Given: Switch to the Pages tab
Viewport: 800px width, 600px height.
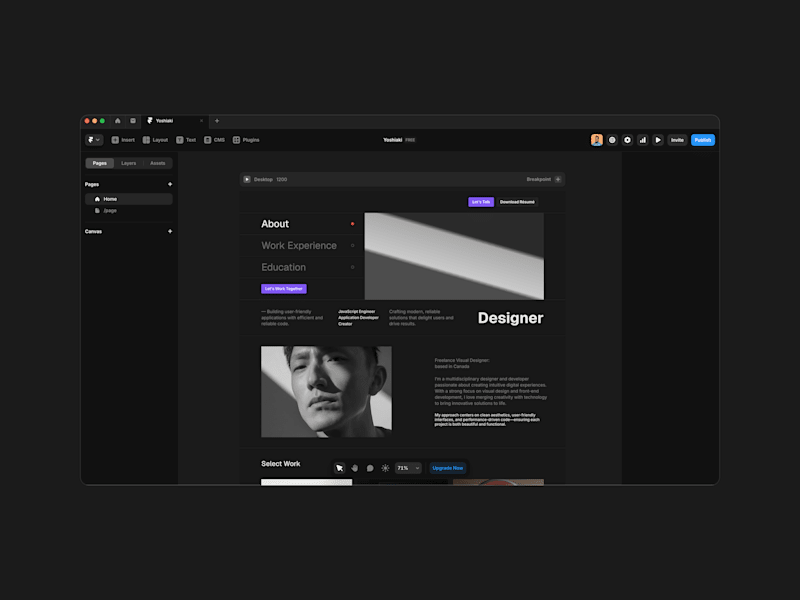Looking at the screenshot, I should [99, 163].
